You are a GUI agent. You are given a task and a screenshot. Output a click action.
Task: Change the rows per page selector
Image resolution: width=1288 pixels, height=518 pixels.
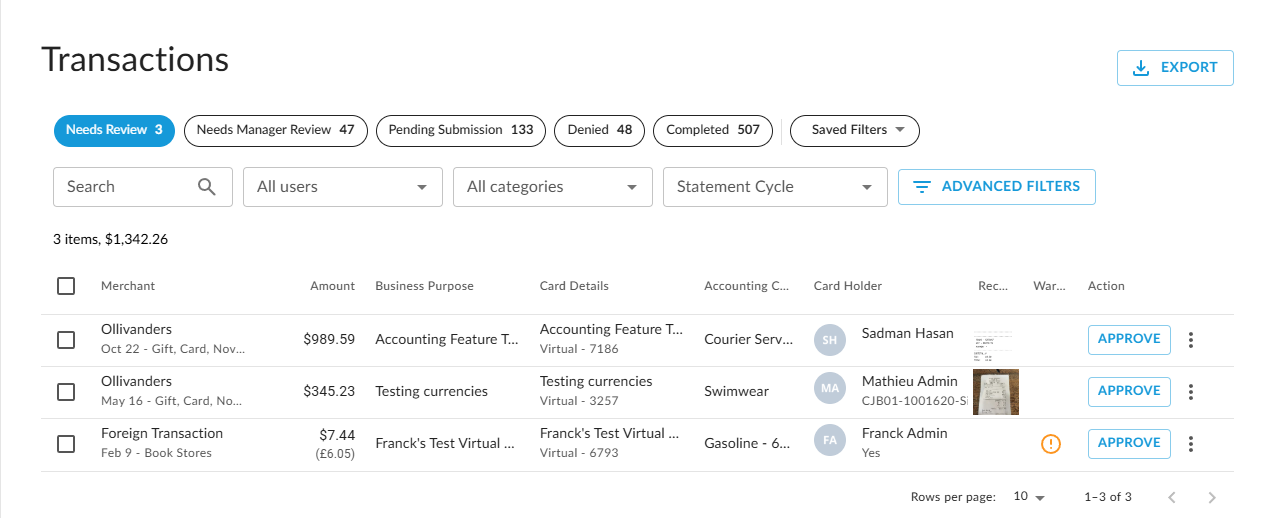coord(1028,497)
